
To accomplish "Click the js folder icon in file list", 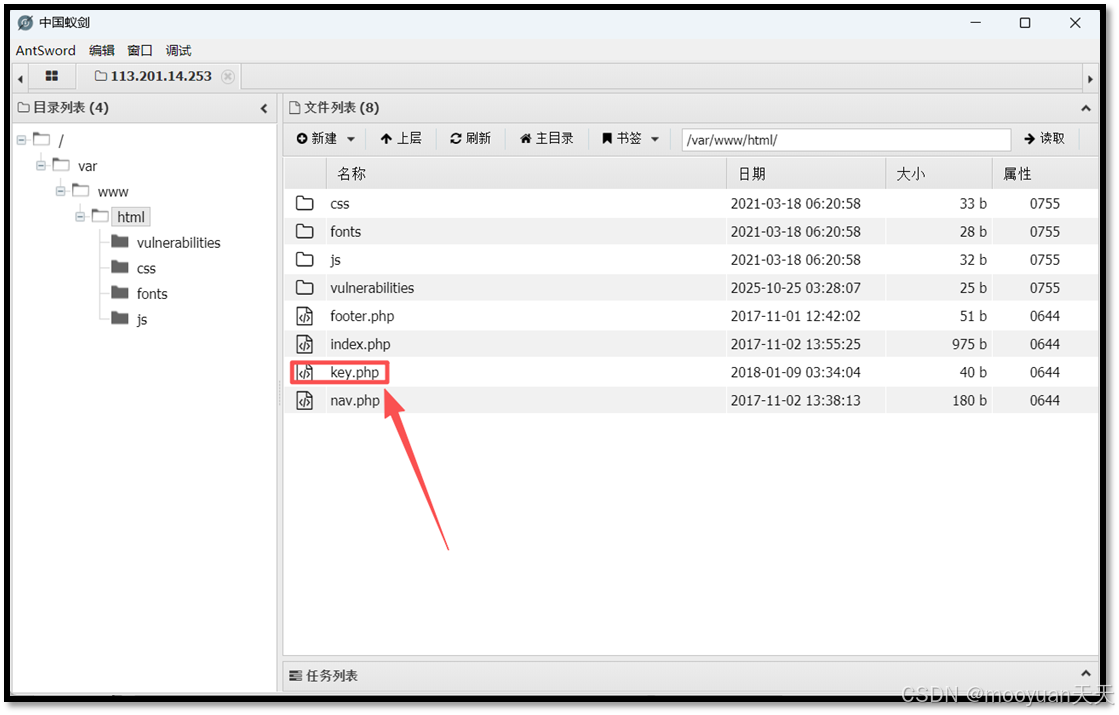I will [x=305, y=260].
